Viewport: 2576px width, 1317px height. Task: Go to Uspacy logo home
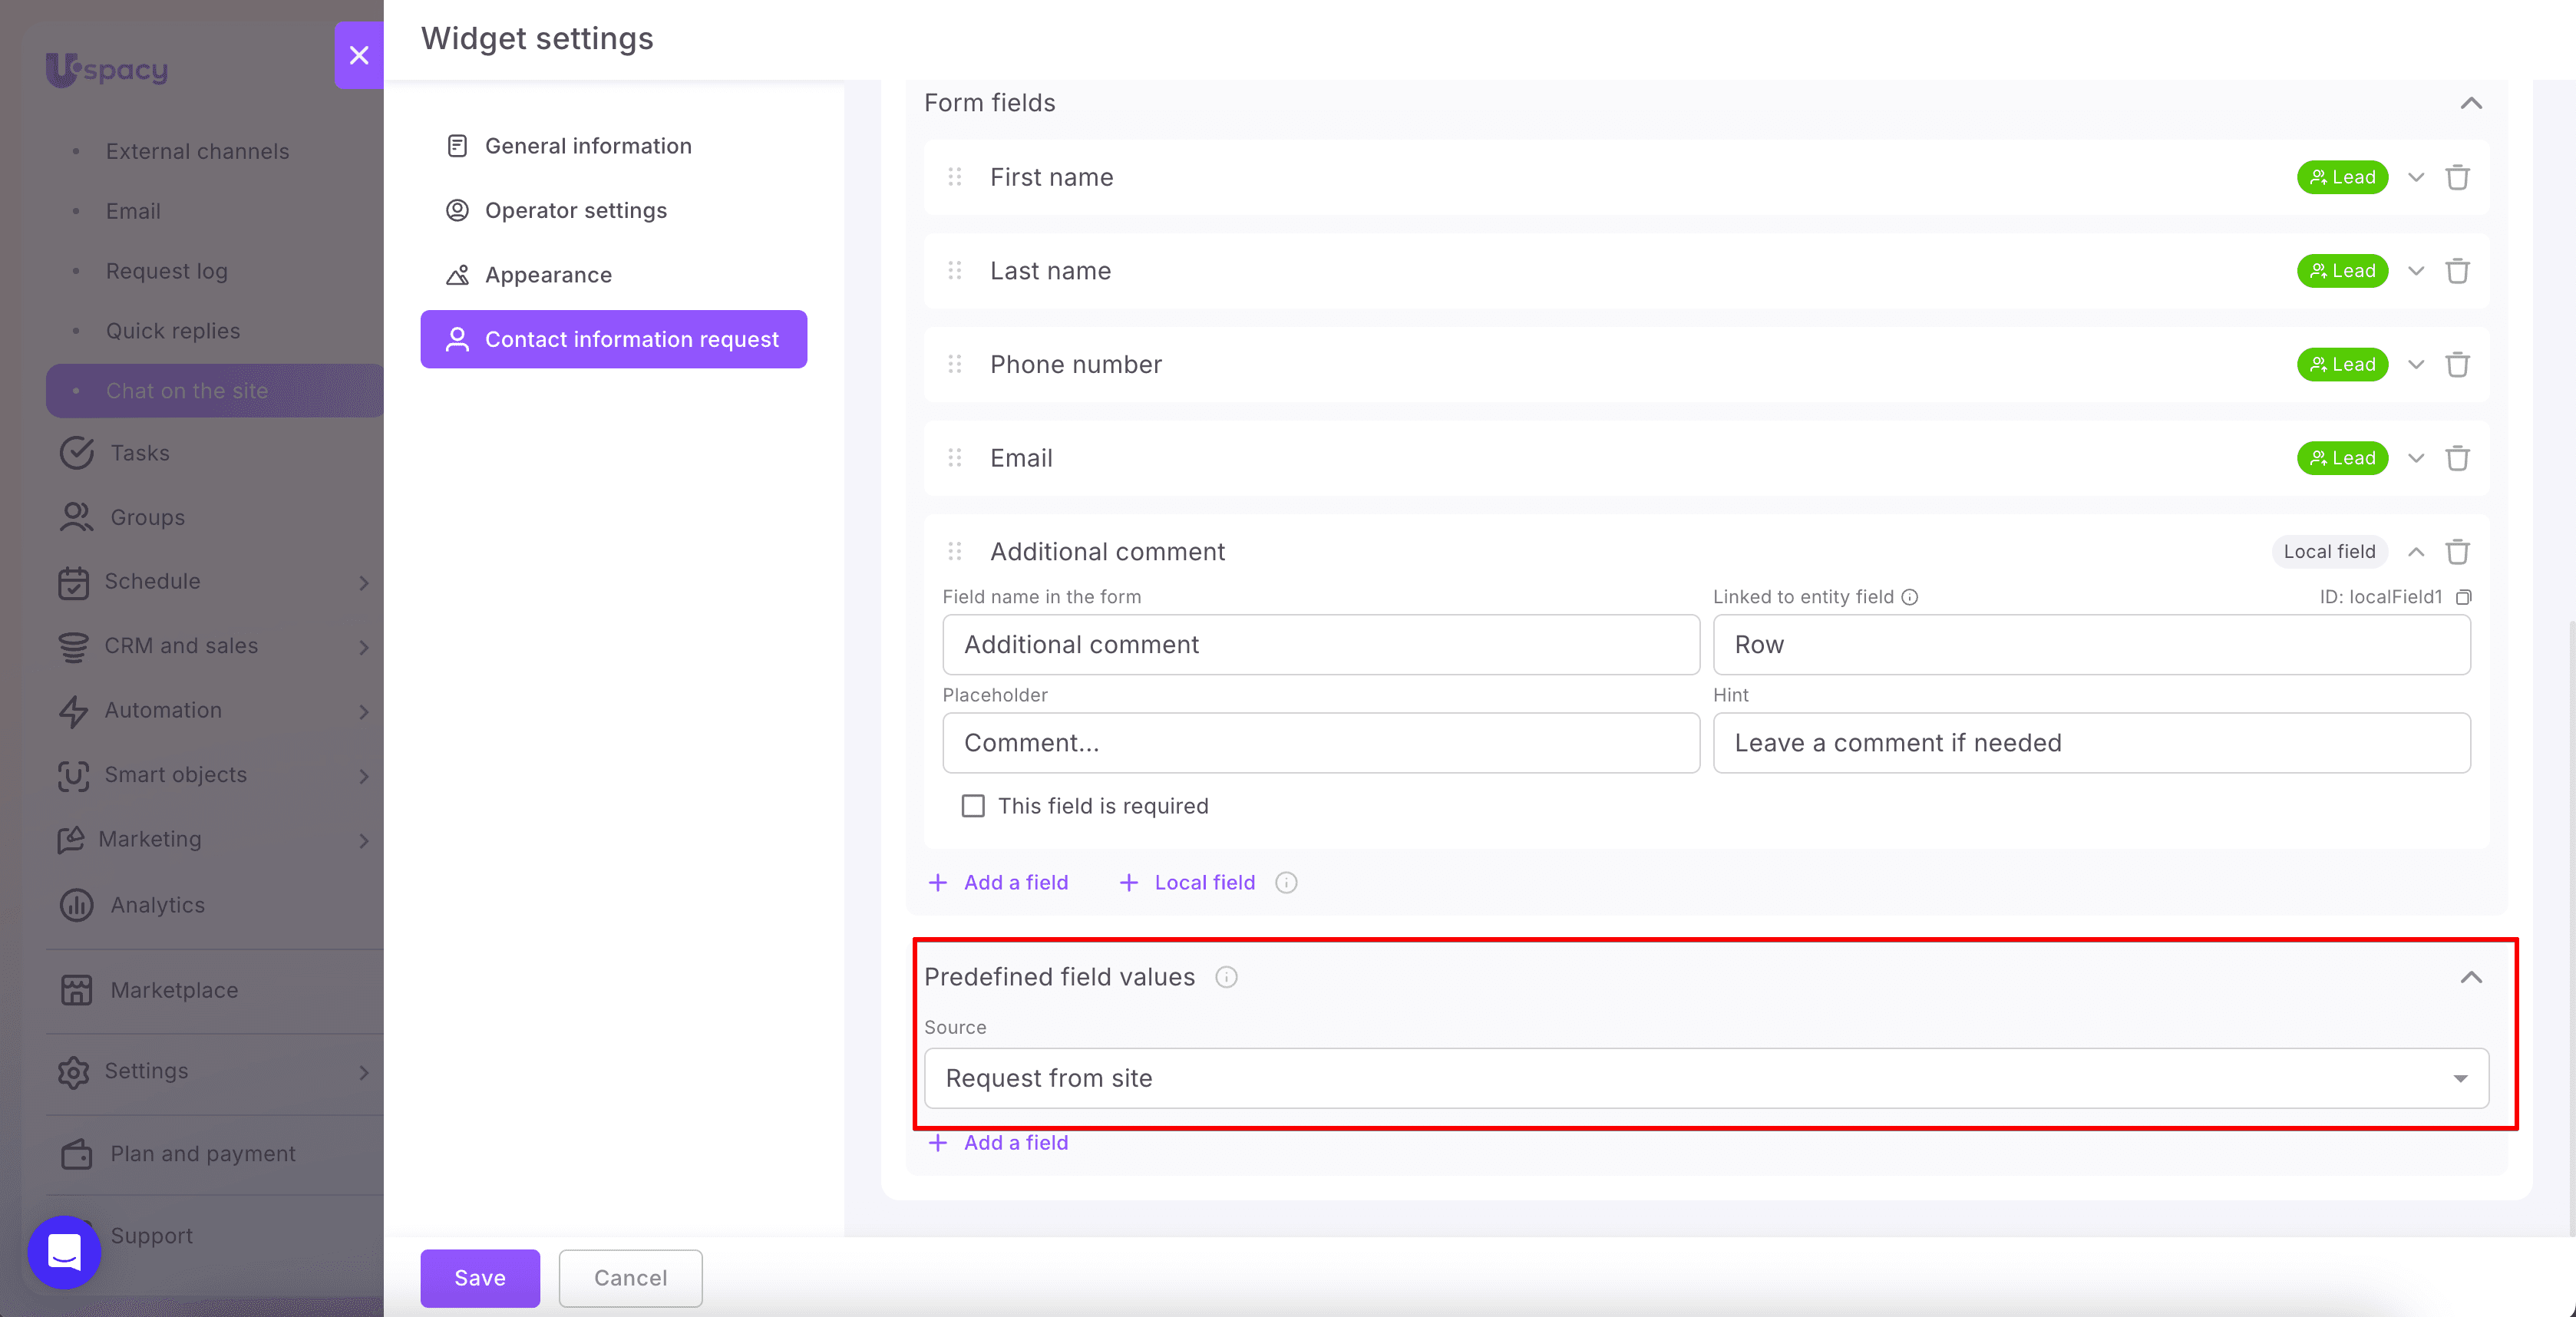click(107, 69)
